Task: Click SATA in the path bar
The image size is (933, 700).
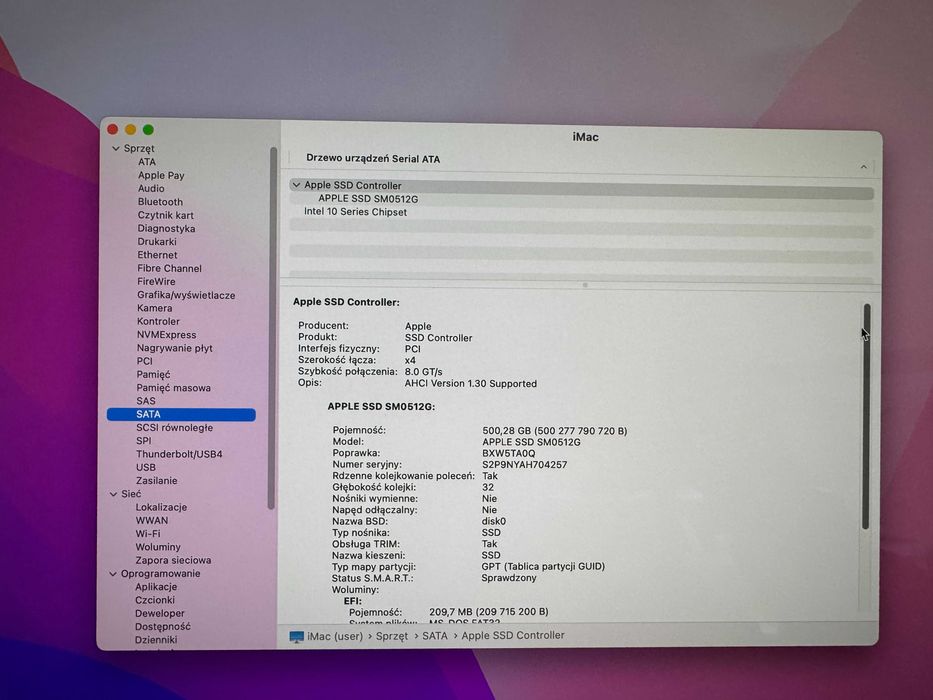Action: [x=434, y=636]
